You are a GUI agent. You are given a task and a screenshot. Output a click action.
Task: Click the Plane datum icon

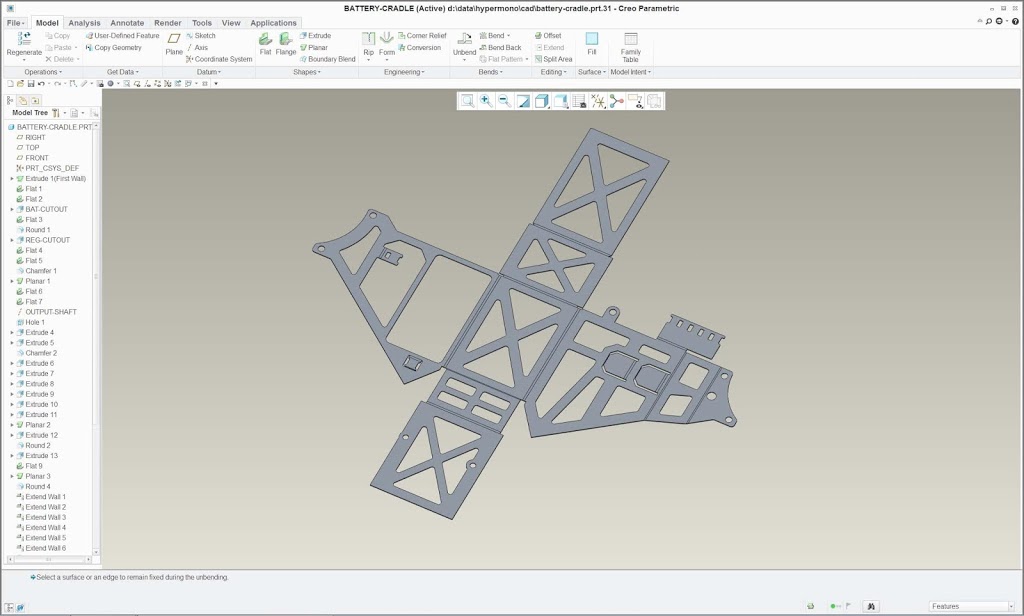tap(174, 40)
